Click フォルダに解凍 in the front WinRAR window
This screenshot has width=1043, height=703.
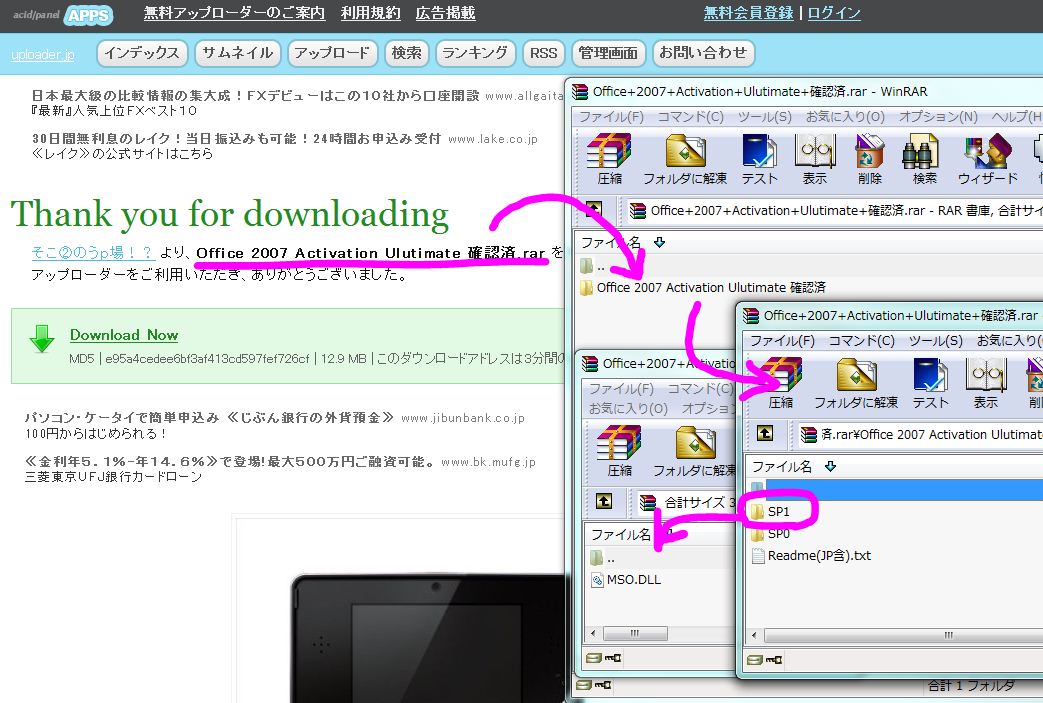(x=856, y=382)
